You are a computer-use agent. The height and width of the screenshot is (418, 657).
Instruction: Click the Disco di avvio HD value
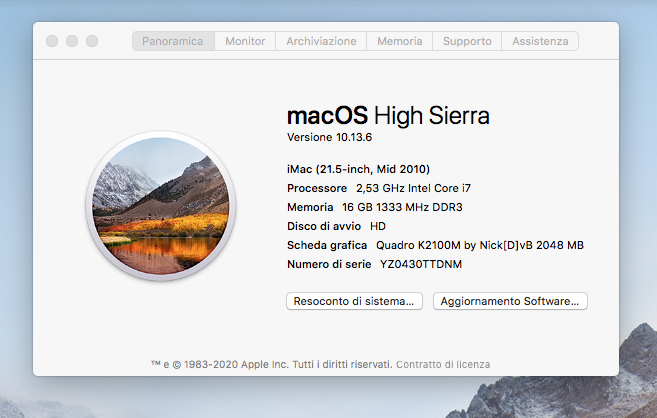378,226
